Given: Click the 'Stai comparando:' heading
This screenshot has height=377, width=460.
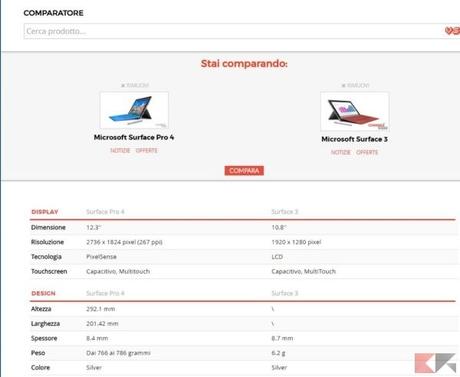Looking at the screenshot, I should [x=244, y=63].
